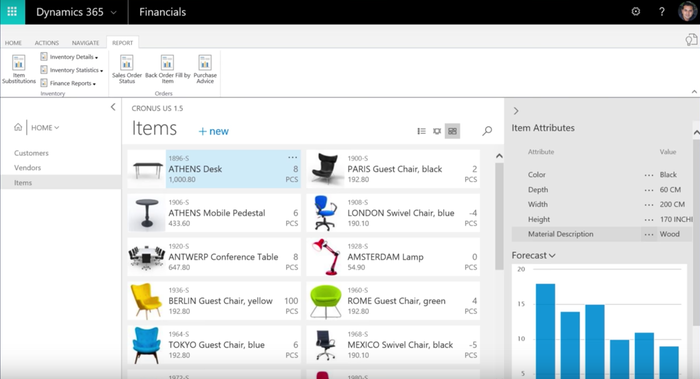Open the Purchase Advice report
This screenshot has width=700, height=379.
(205, 69)
